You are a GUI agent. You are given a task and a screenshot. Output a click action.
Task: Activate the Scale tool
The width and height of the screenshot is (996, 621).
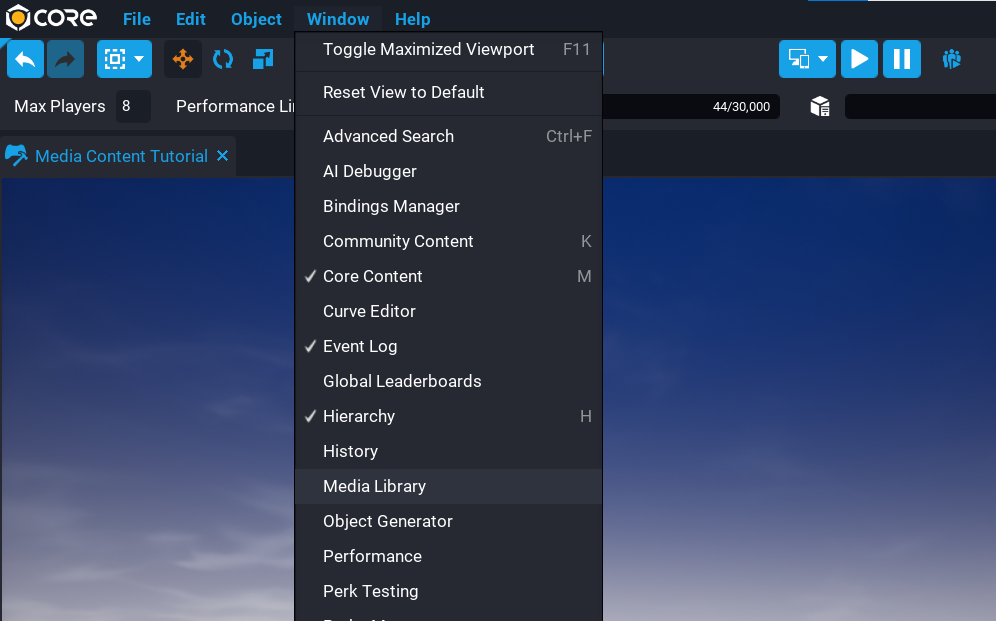pos(262,59)
